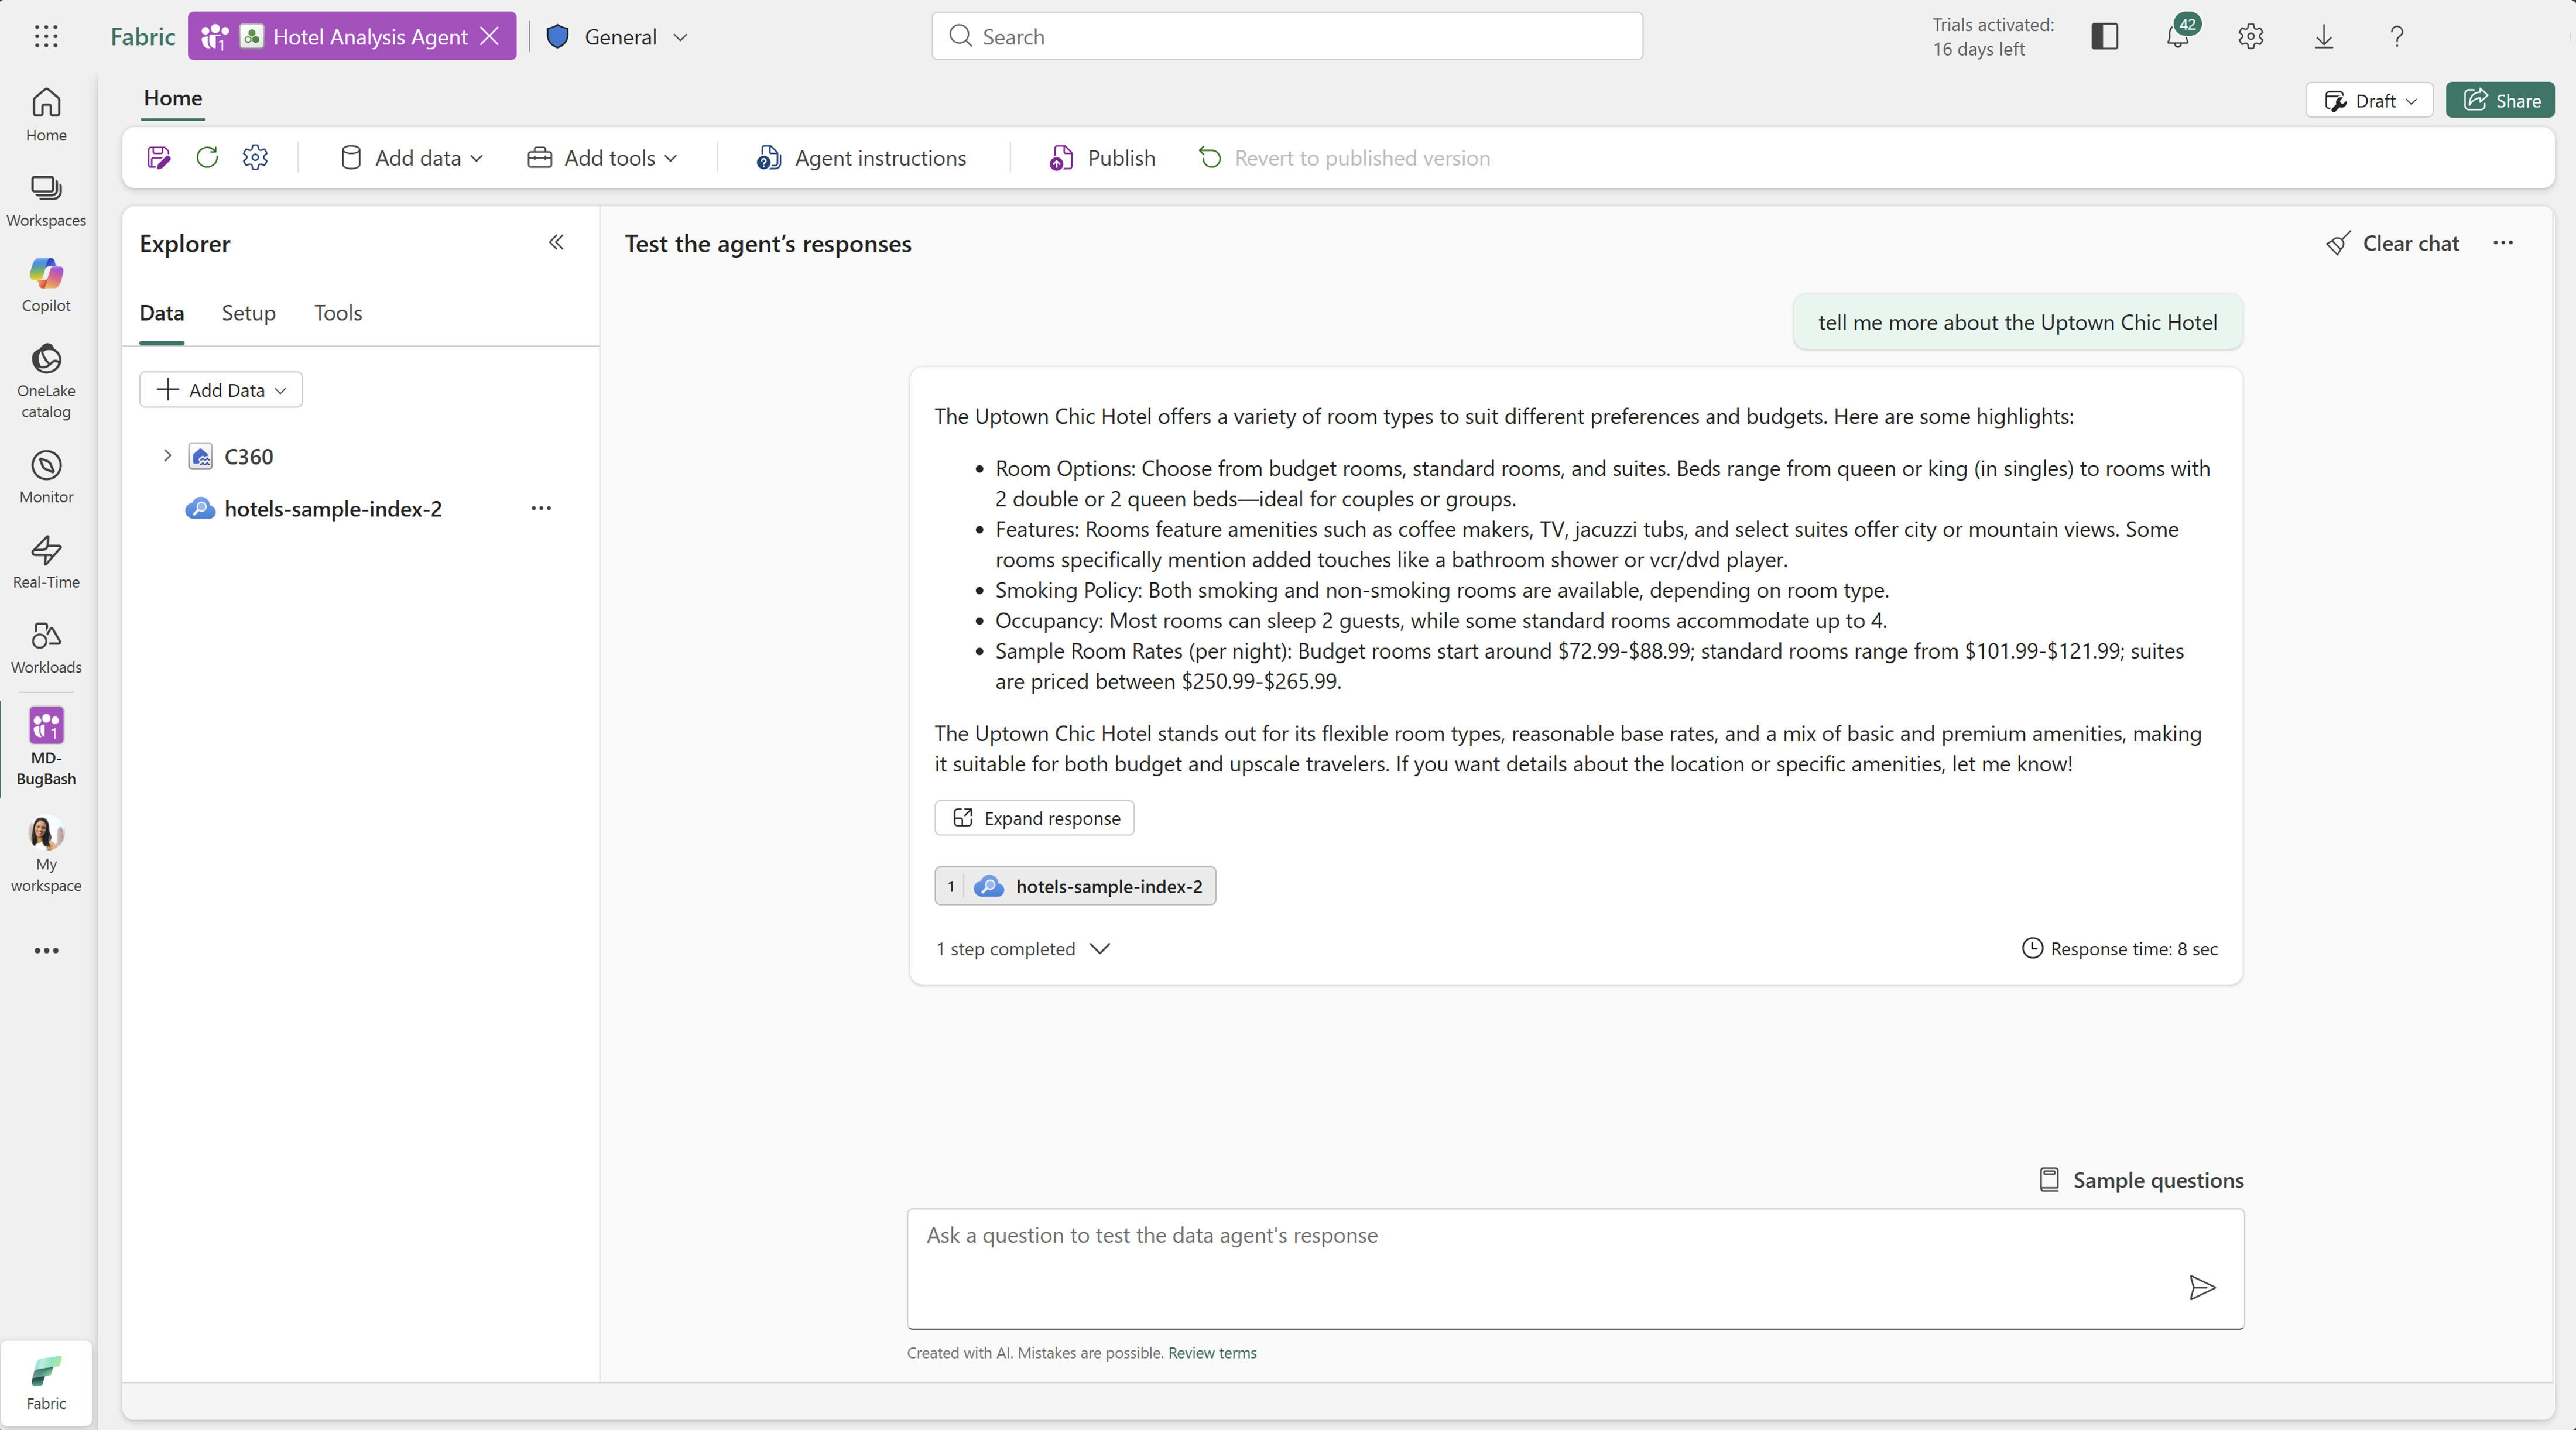The image size is (2576, 1430).
Task: Collapse the Explorer pane
Action: [556, 243]
